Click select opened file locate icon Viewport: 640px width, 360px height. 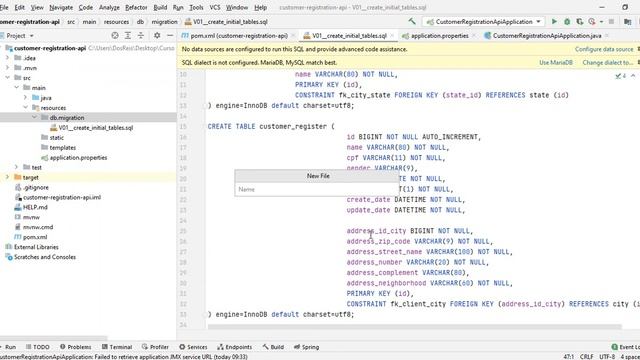tap(115, 36)
